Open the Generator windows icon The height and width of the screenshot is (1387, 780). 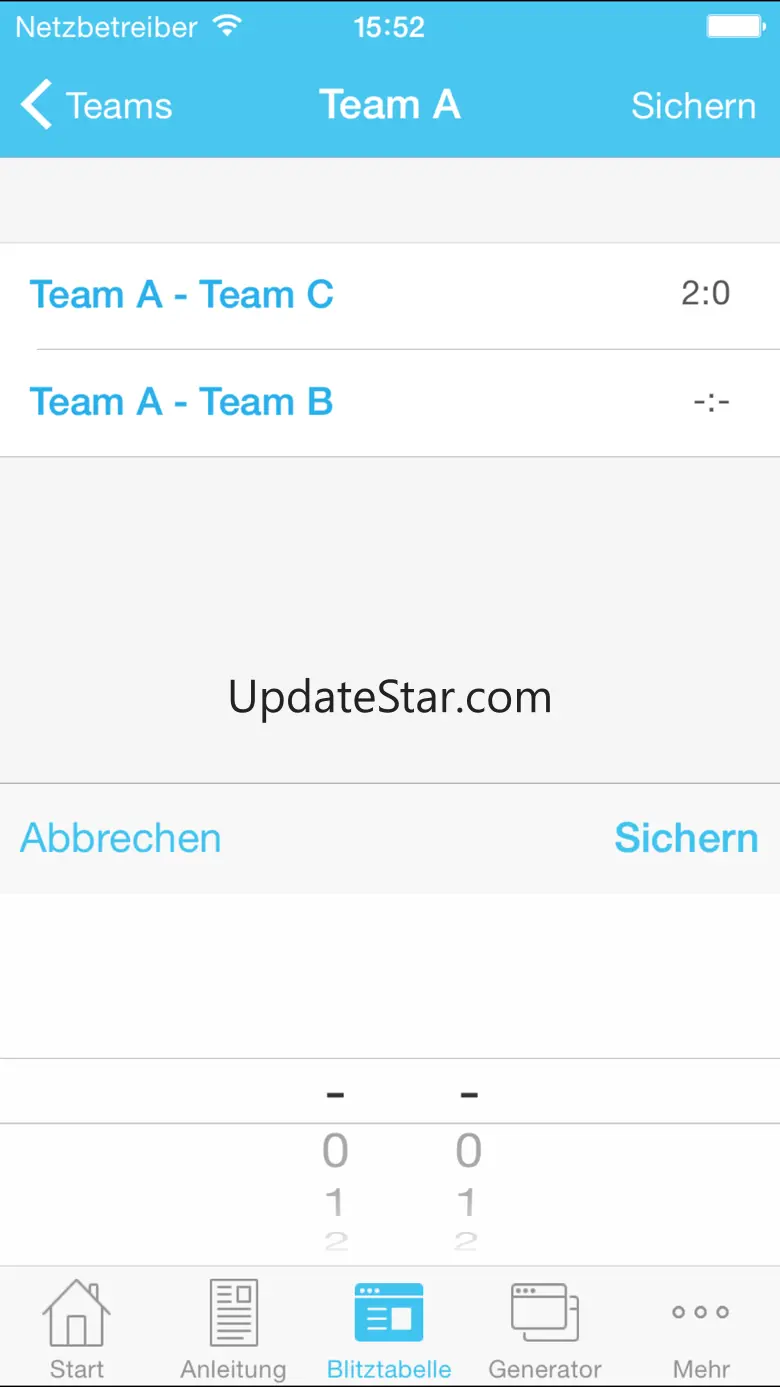[x=545, y=1312]
